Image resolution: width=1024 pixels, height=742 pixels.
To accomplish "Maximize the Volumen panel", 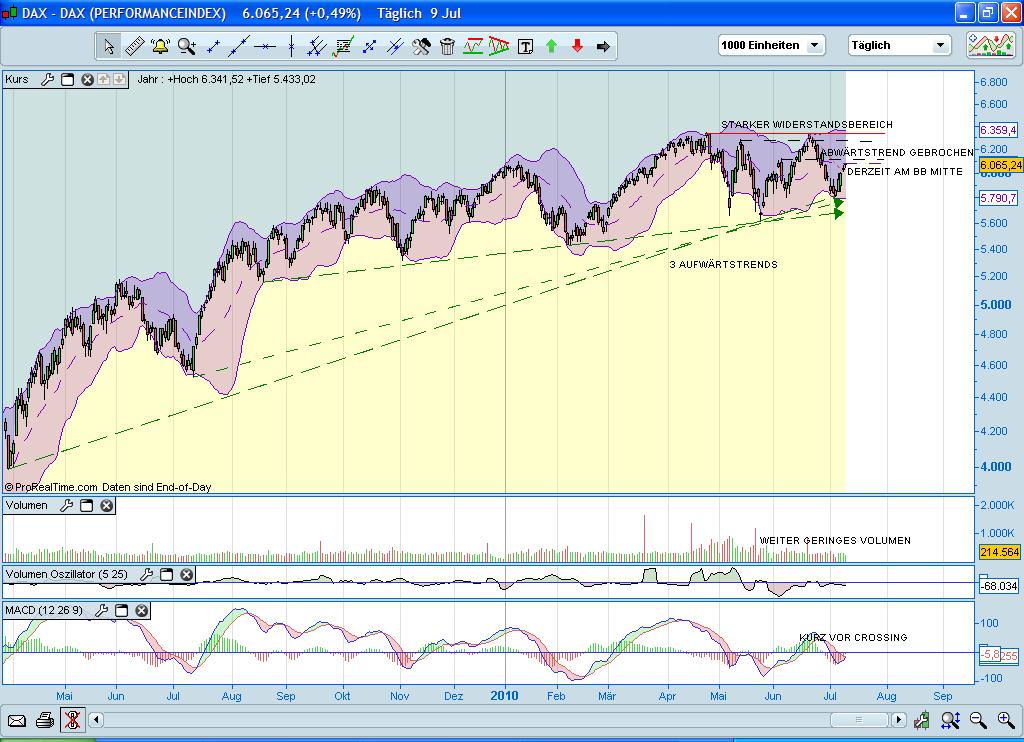I will [86, 506].
